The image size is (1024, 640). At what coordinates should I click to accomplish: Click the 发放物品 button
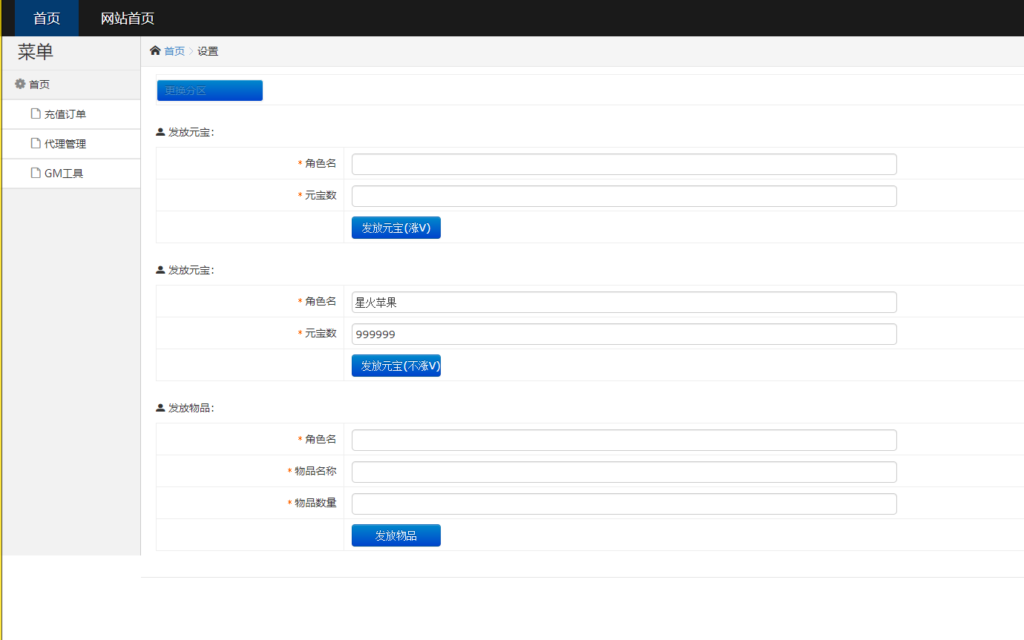(396, 536)
